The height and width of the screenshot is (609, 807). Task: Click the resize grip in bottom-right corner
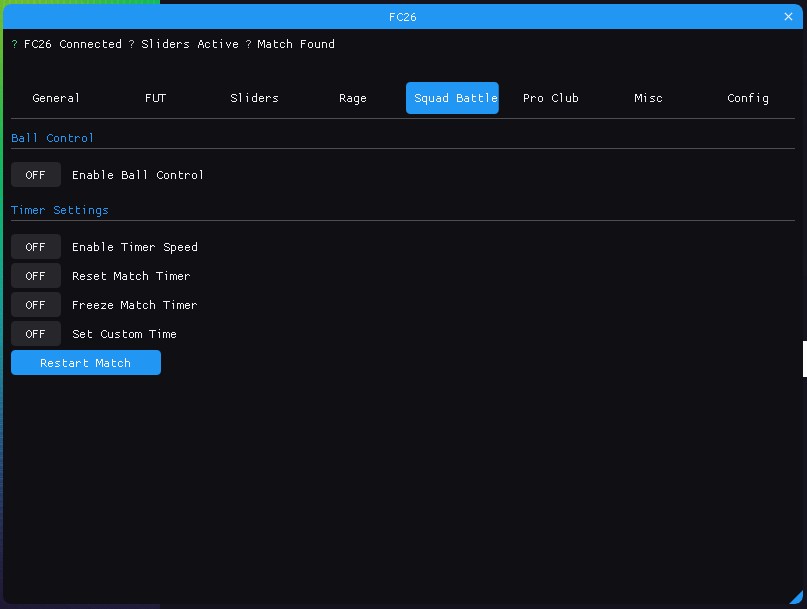tap(796, 597)
